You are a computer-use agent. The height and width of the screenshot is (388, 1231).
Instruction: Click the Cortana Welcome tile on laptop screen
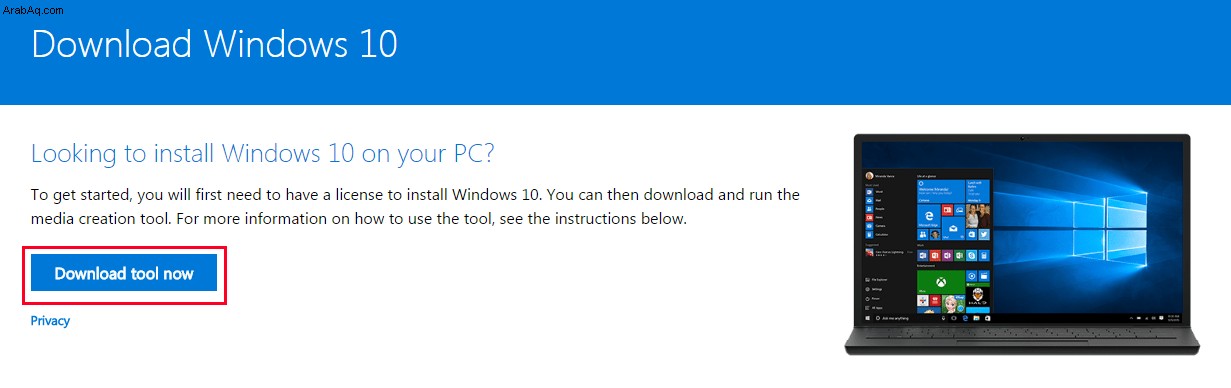941,191
